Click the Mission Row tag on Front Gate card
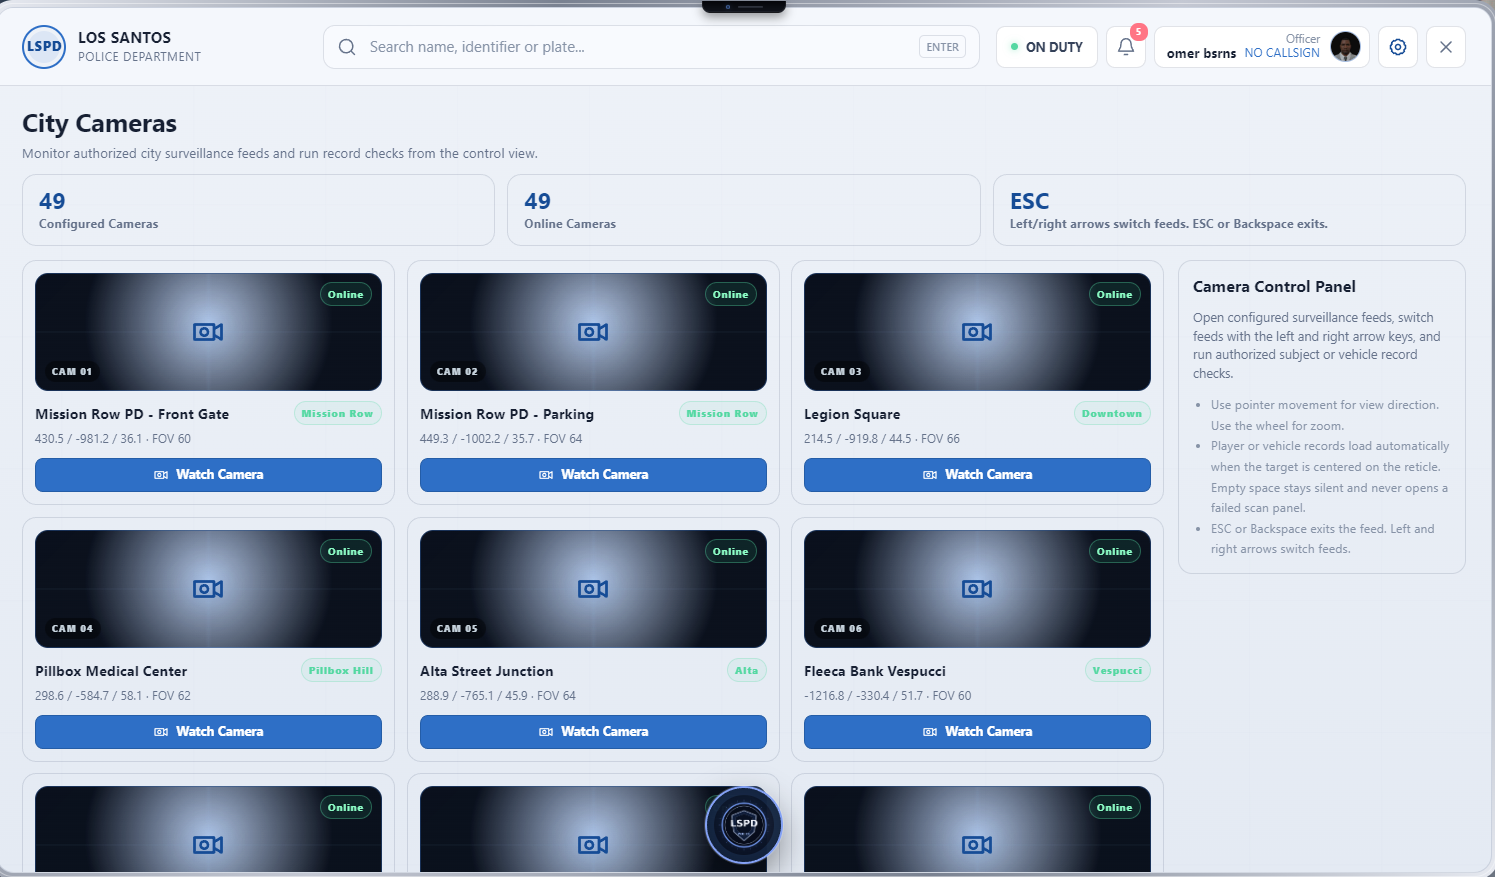 (x=337, y=414)
